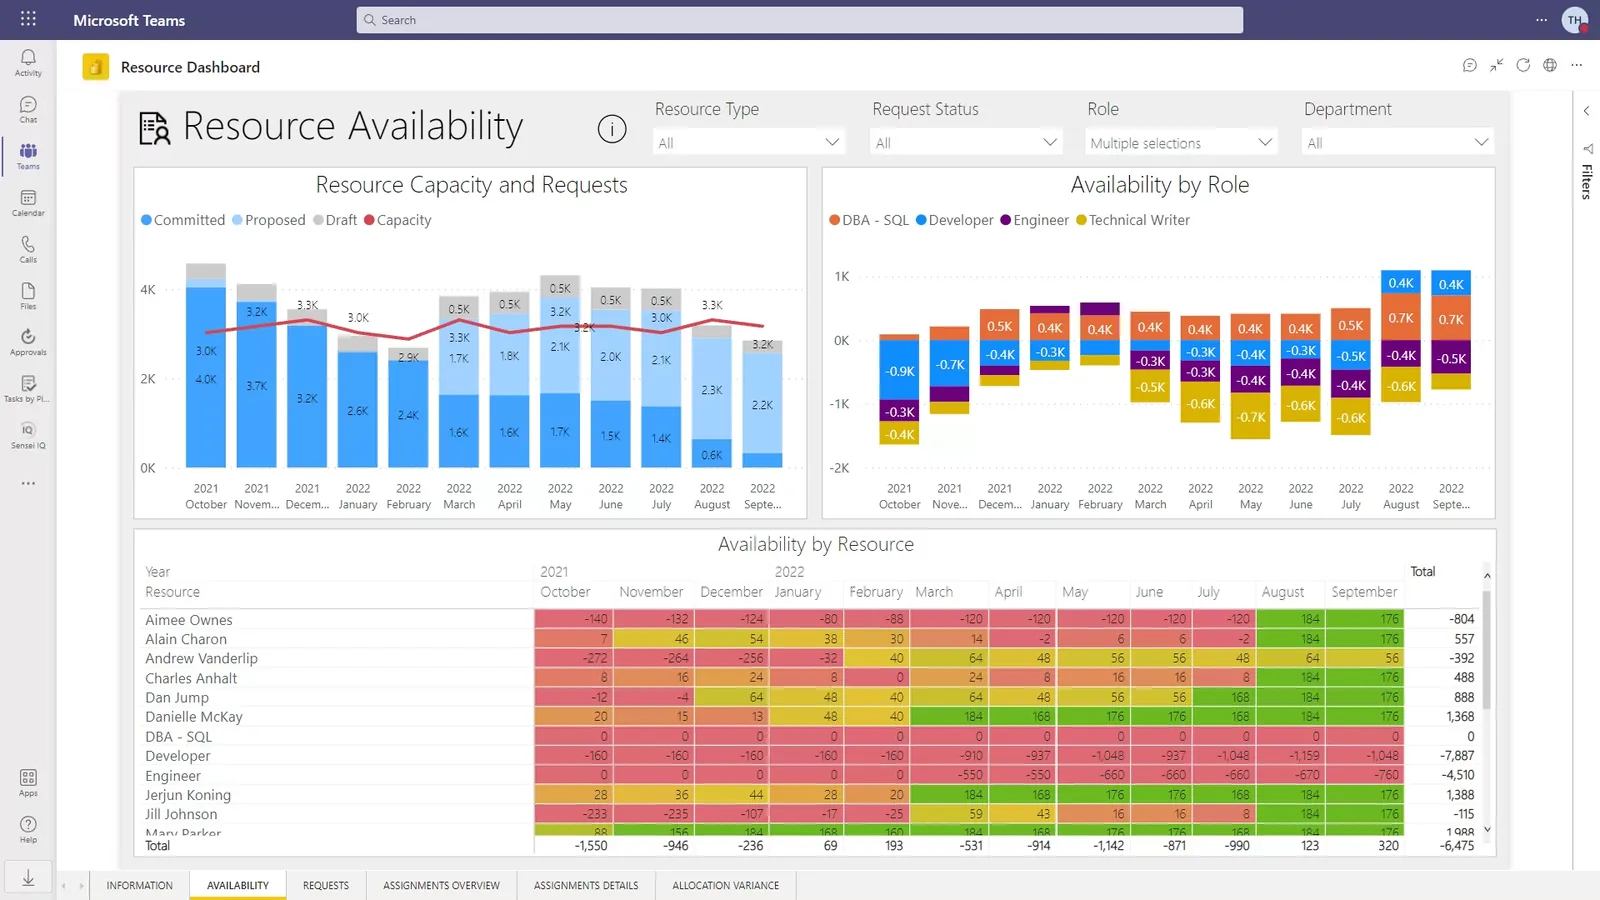The width and height of the screenshot is (1600, 900).
Task: Expand the Filters pane chevron
Action: point(1586,111)
